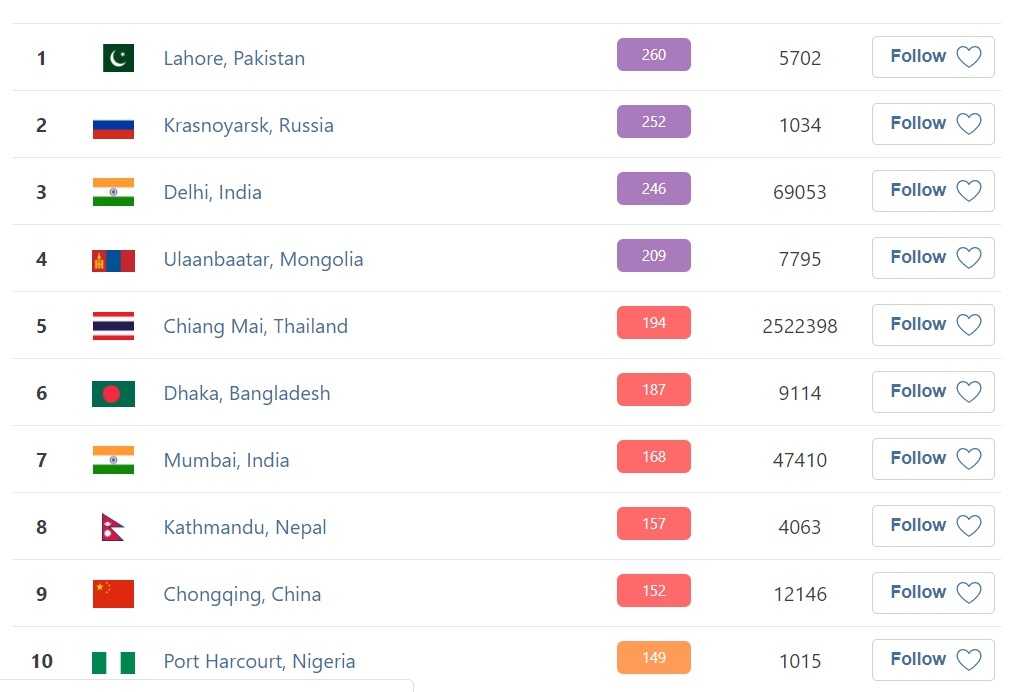Click the Nepal flag icon

[112, 528]
